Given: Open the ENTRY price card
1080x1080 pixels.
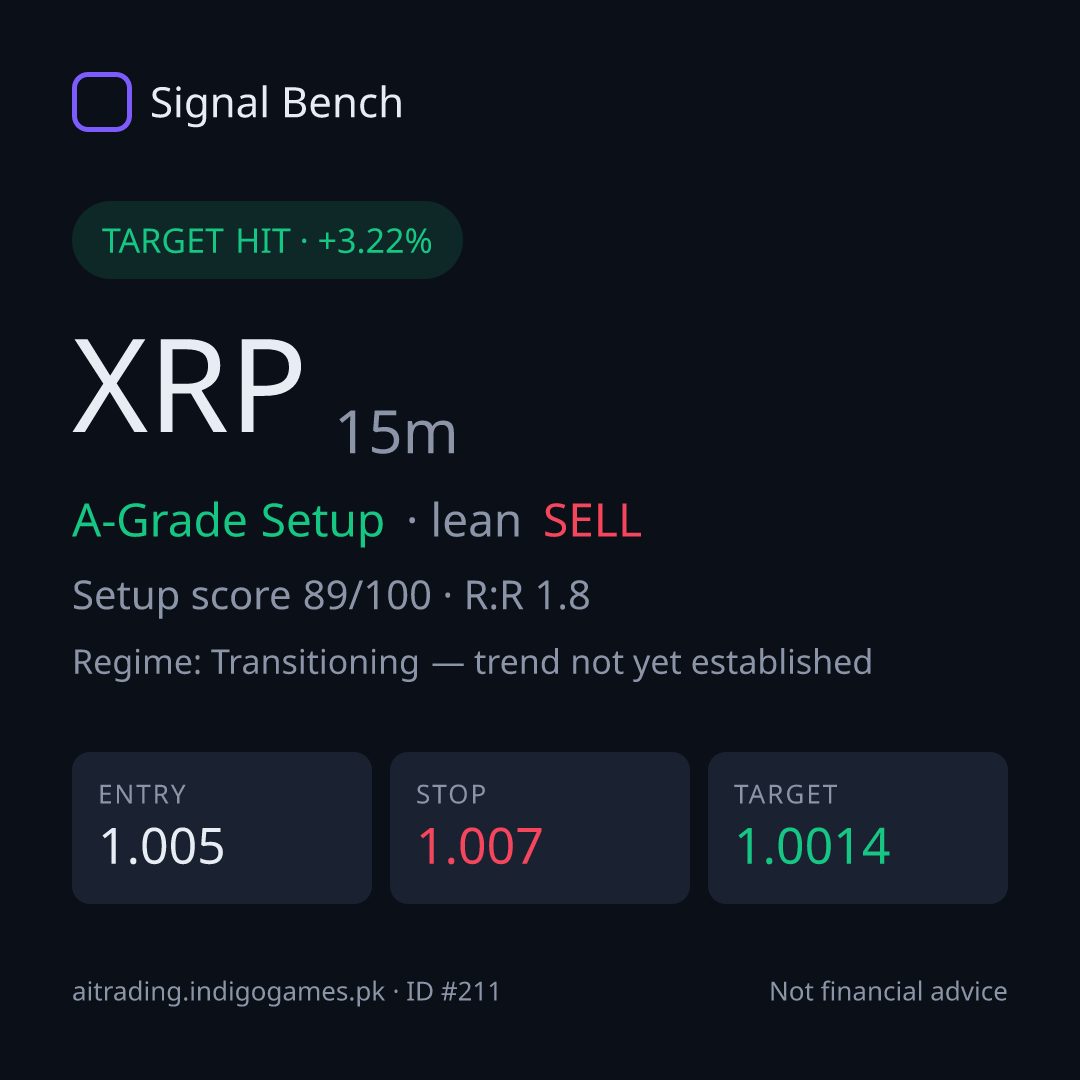Looking at the screenshot, I should (222, 828).
